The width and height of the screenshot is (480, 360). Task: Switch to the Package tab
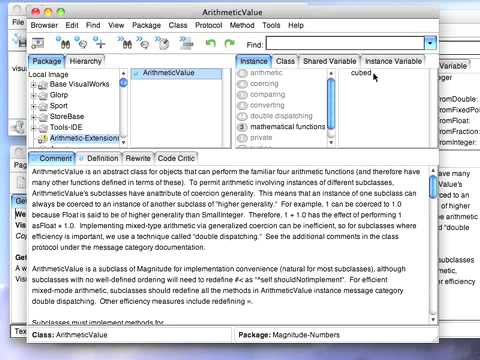point(47,61)
